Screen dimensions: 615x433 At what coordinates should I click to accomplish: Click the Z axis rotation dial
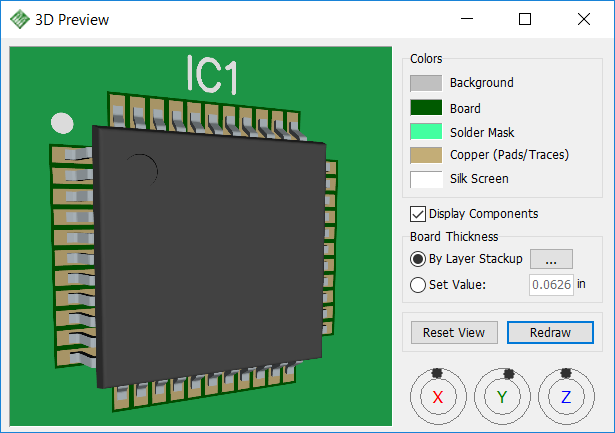coord(566,397)
